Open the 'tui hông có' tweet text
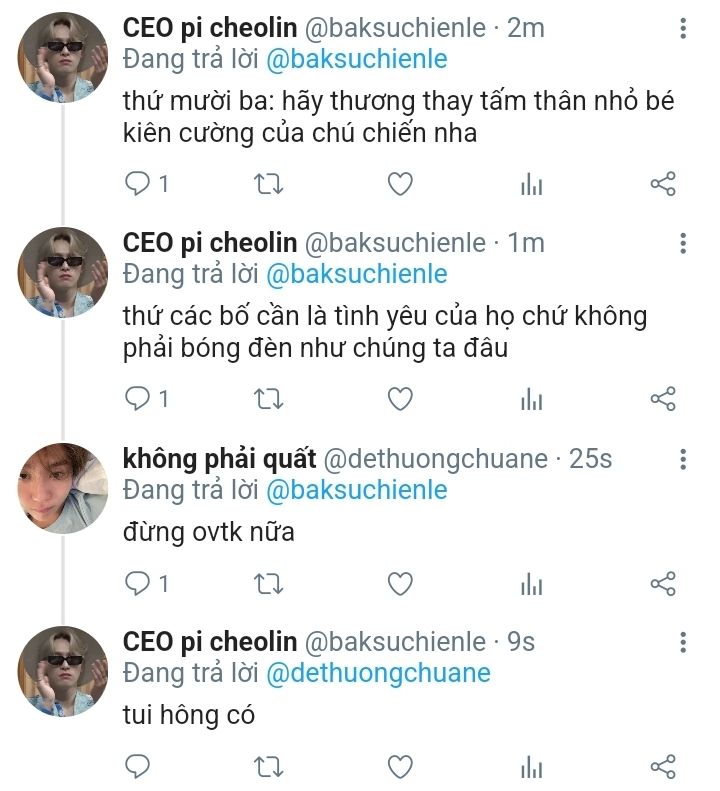The height and width of the screenshot is (791, 720). [189, 715]
